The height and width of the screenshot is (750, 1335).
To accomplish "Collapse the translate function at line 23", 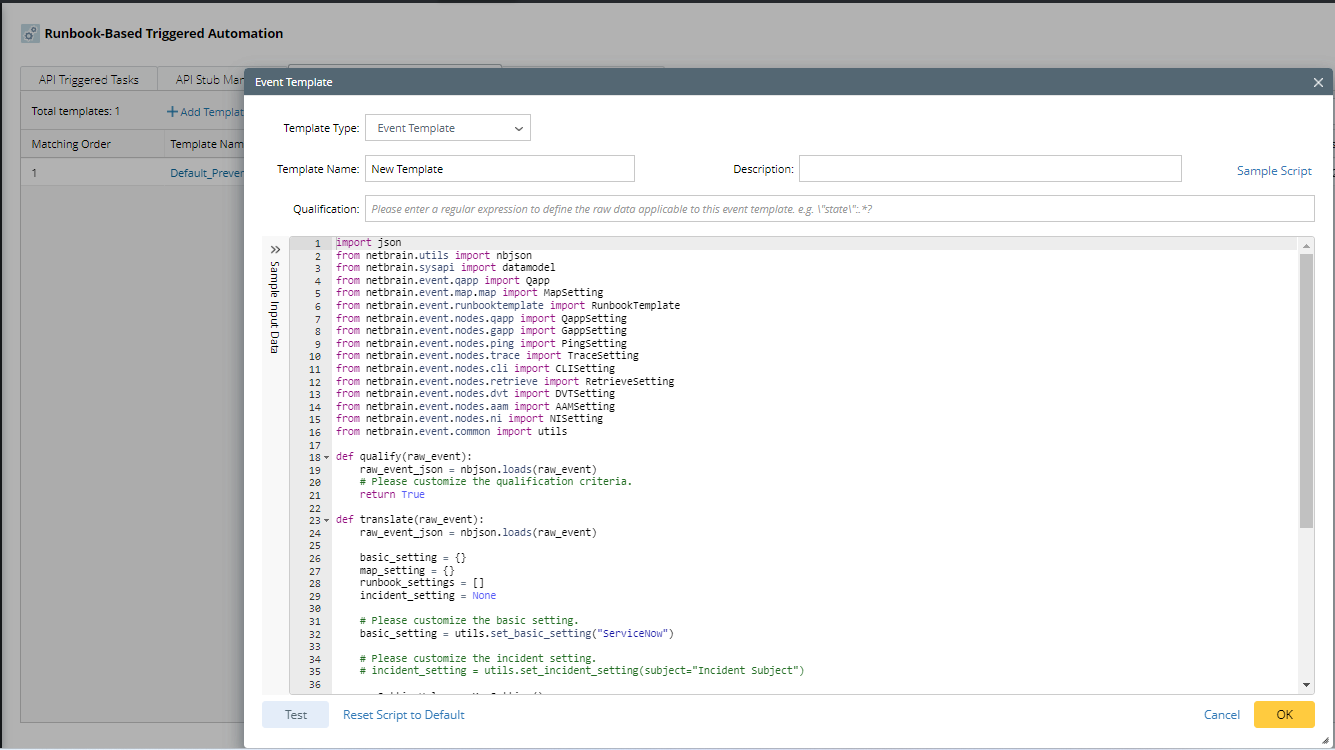I will (x=327, y=521).
